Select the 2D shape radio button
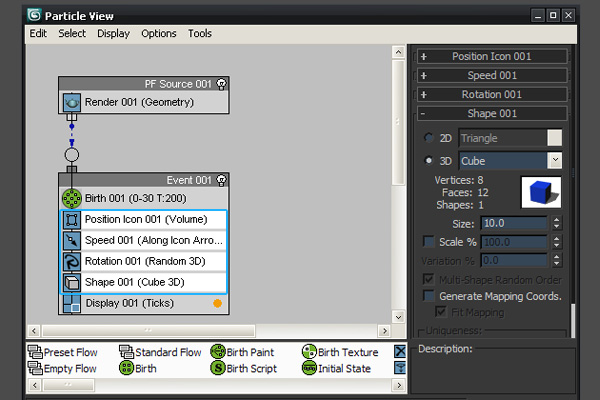The height and width of the screenshot is (400, 600). pyautogui.click(x=430, y=138)
